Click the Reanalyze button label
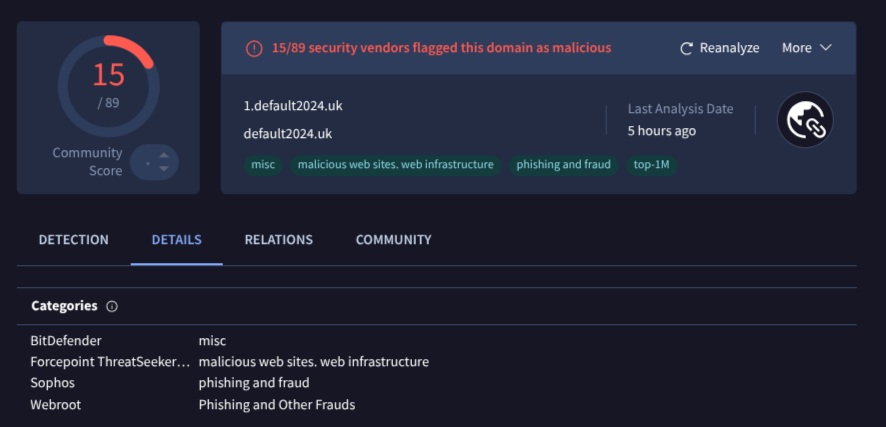 [x=729, y=48]
